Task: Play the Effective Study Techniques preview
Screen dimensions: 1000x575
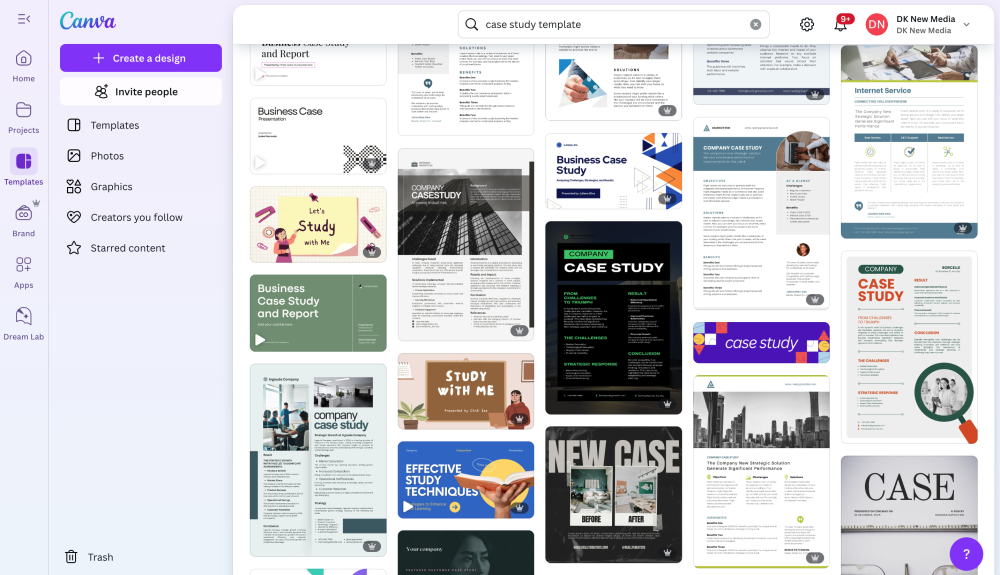Action: click(x=408, y=507)
